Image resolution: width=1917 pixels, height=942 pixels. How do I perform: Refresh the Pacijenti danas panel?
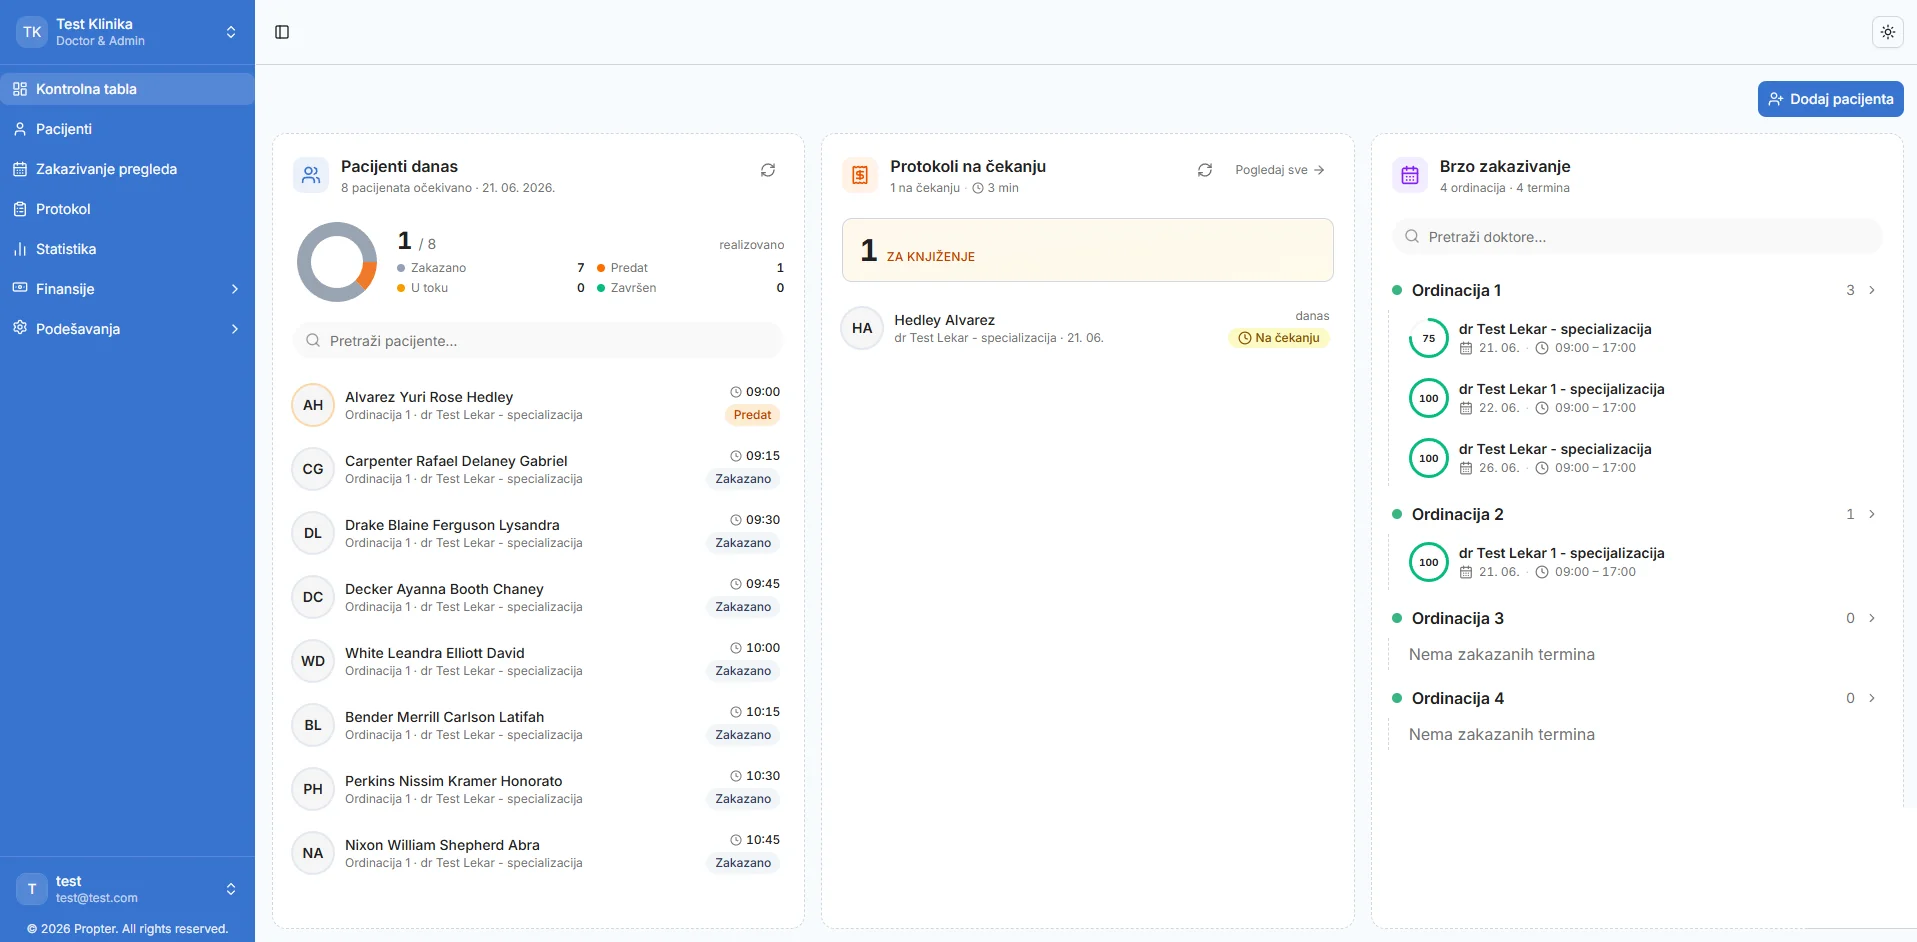point(768,170)
